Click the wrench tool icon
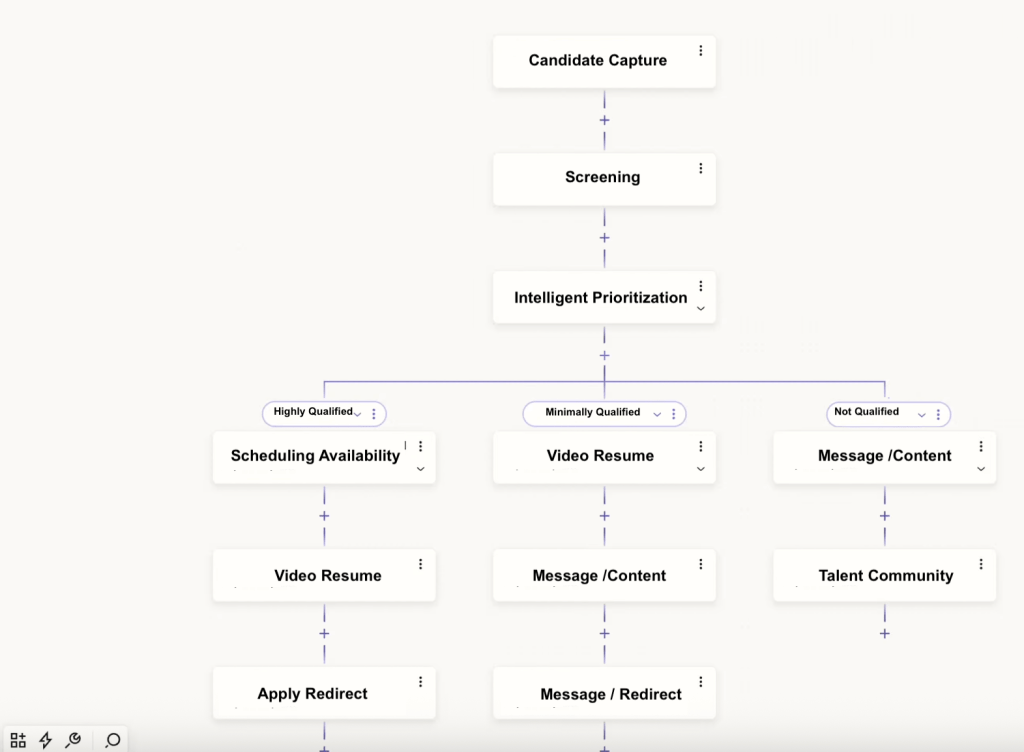1024x752 pixels. click(x=73, y=740)
